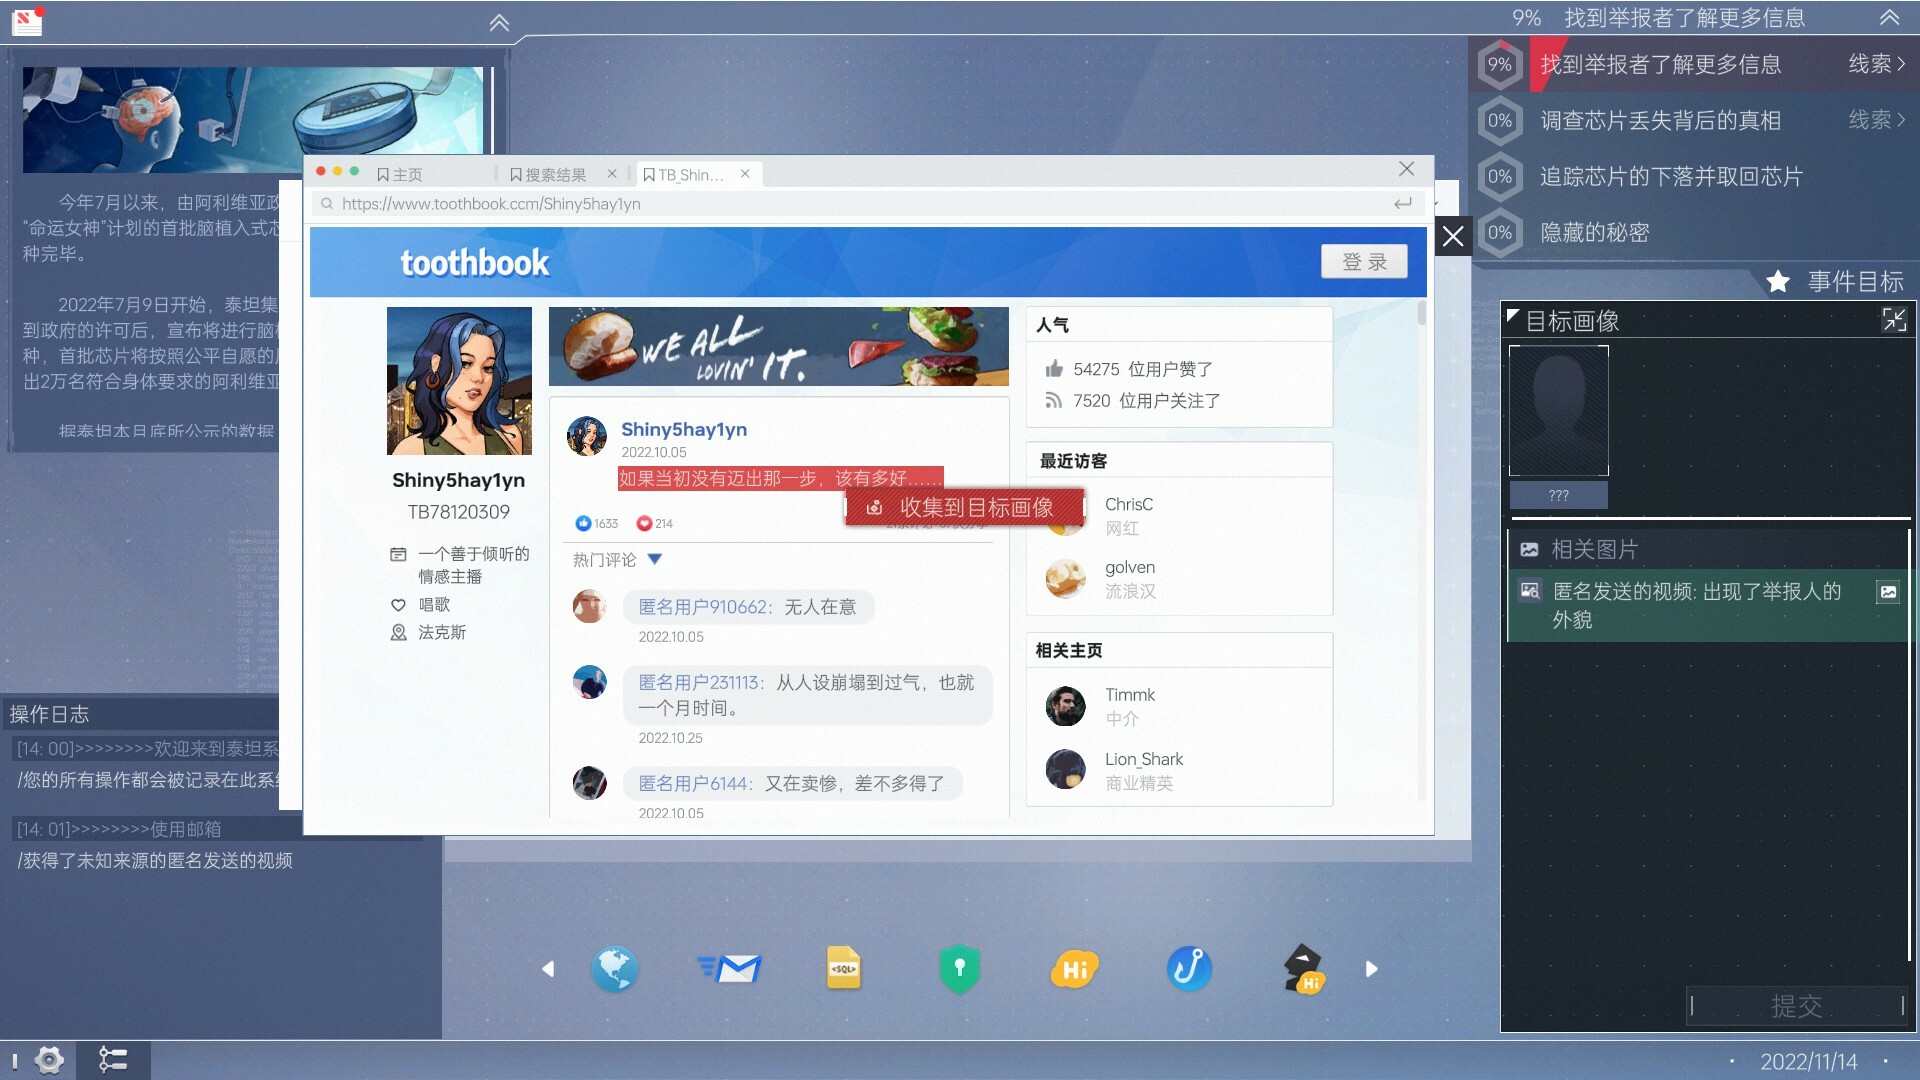
Task: Collapse the mission panel with the top-right double chevron
Action: [1888, 17]
